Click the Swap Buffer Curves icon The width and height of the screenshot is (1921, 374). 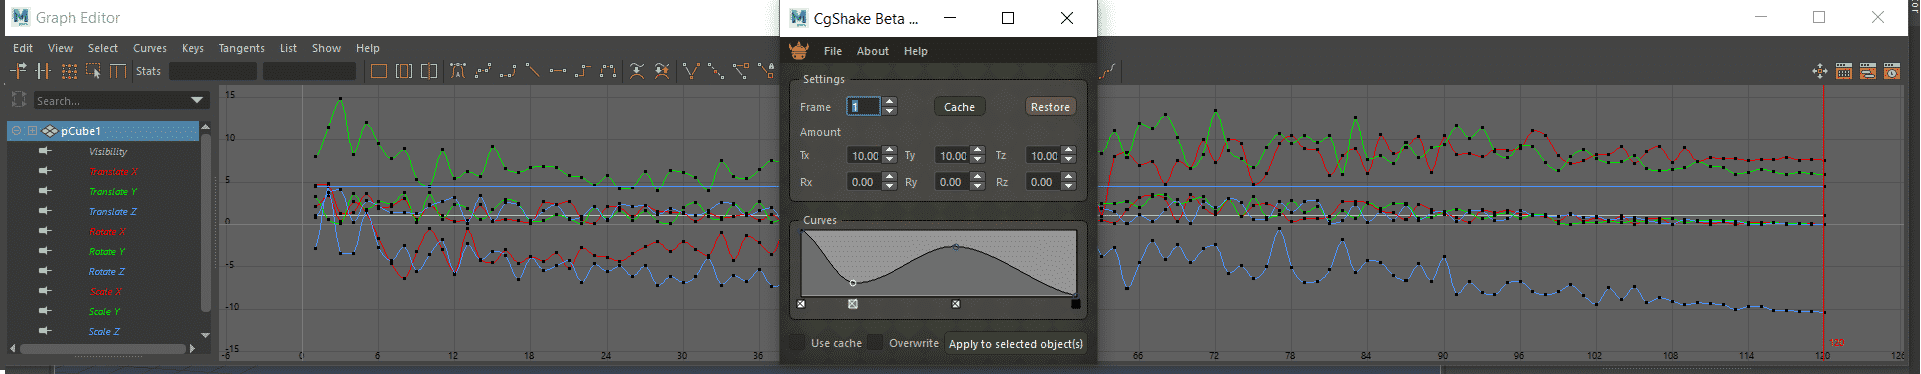click(x=662, y=71)
